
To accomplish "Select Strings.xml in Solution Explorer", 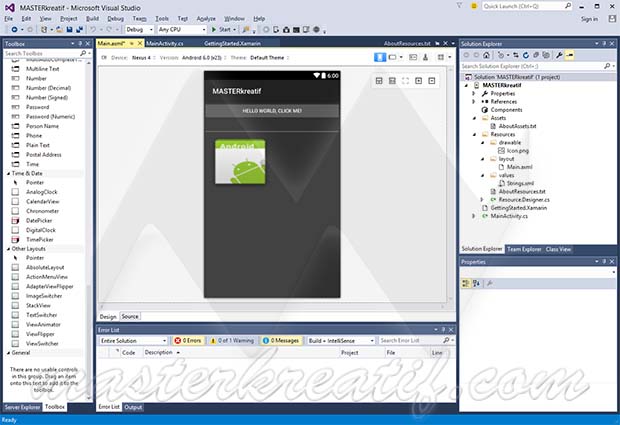I will [x=520, y=183].
